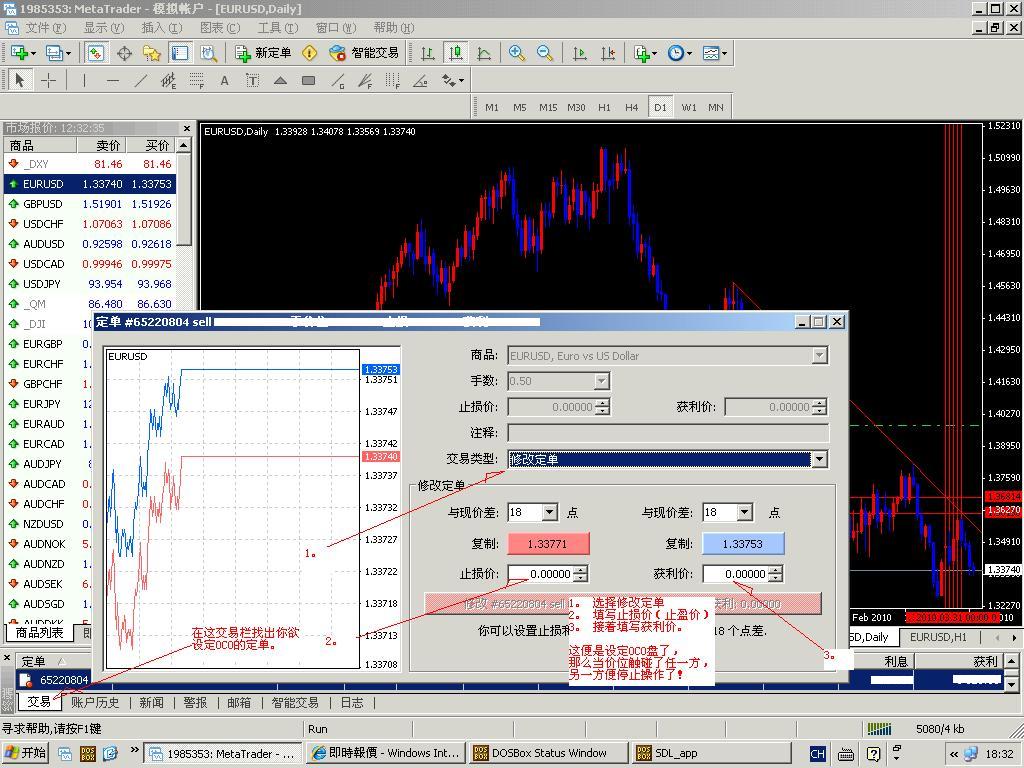Open the Templates toolbar icon
1024x768 pixels.
pos(711,53)
